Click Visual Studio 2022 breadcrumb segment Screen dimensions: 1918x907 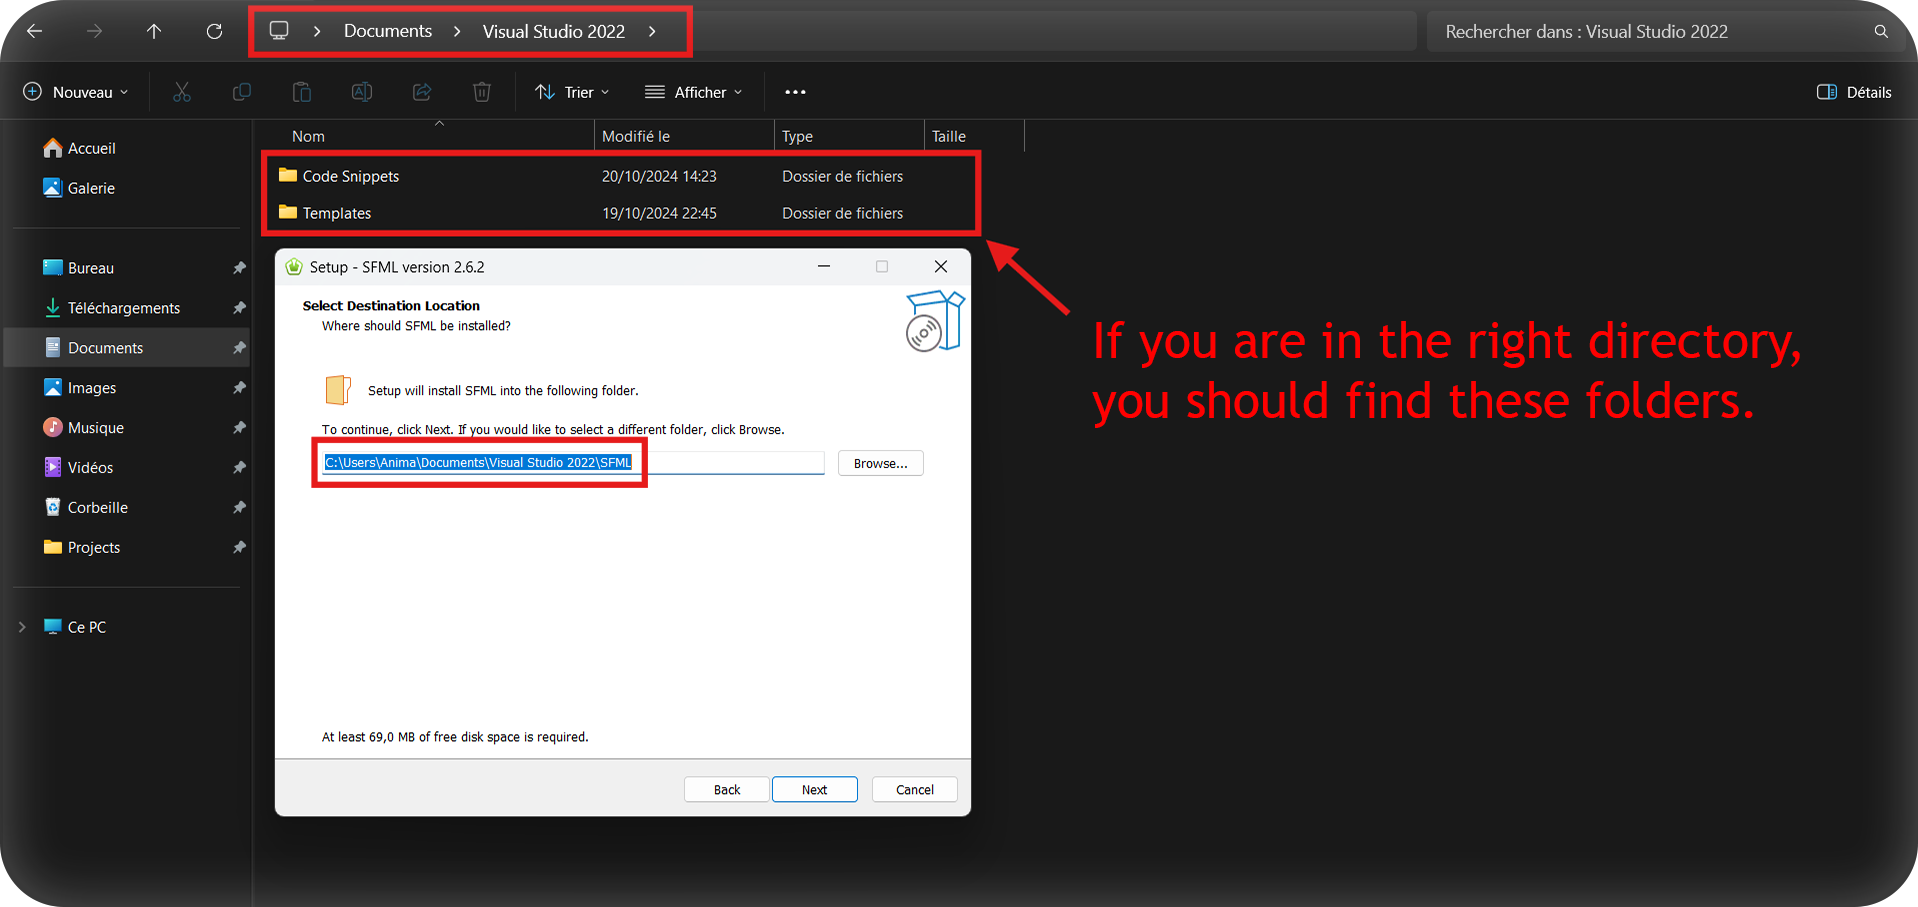point(554,31)
